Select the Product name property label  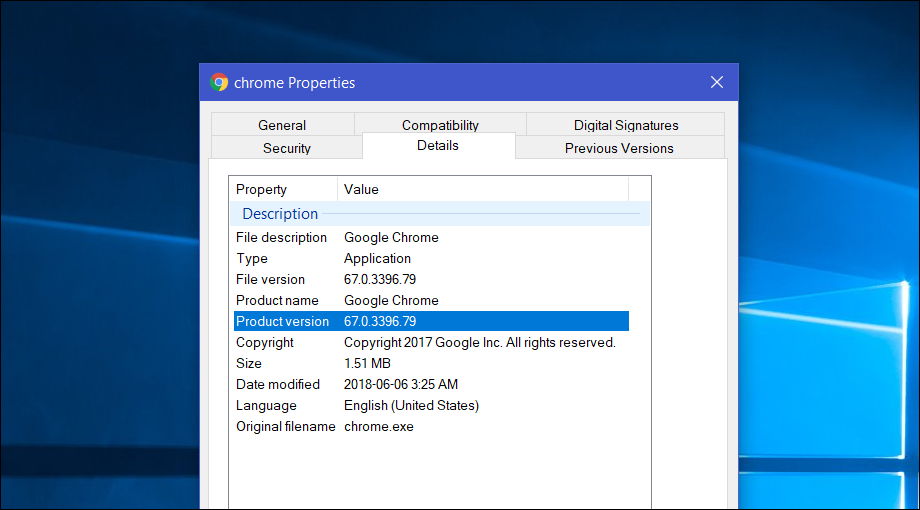coord(277,300)
